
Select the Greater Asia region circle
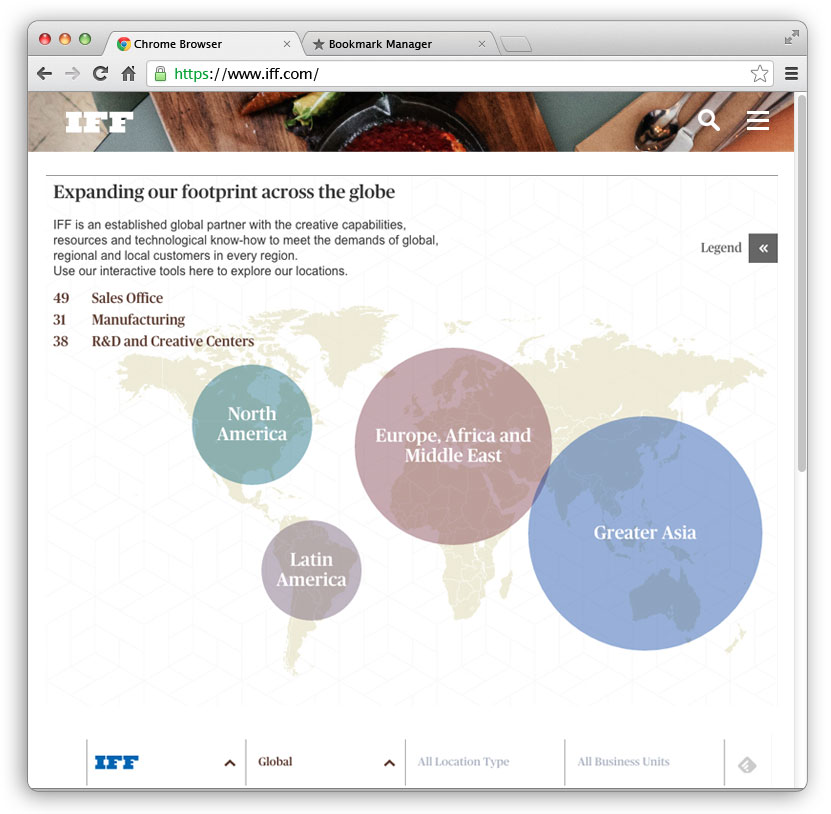(645, 533)
